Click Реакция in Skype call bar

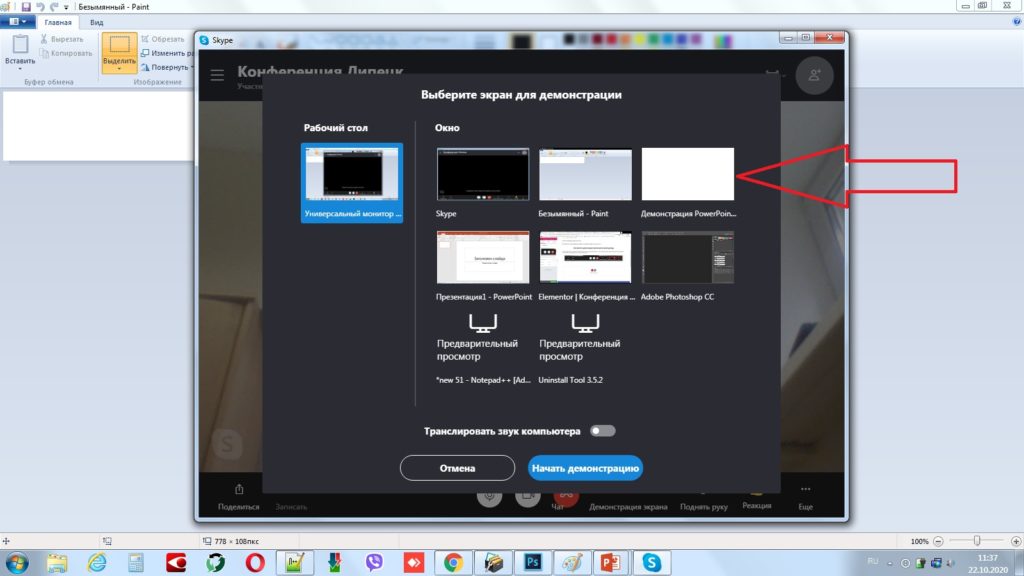point(756,505)
